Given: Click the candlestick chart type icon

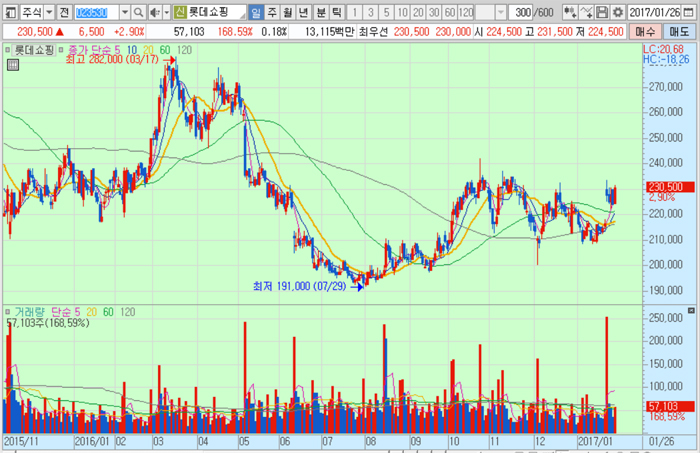Looking at the screenshot, I should tap(570, 13).
